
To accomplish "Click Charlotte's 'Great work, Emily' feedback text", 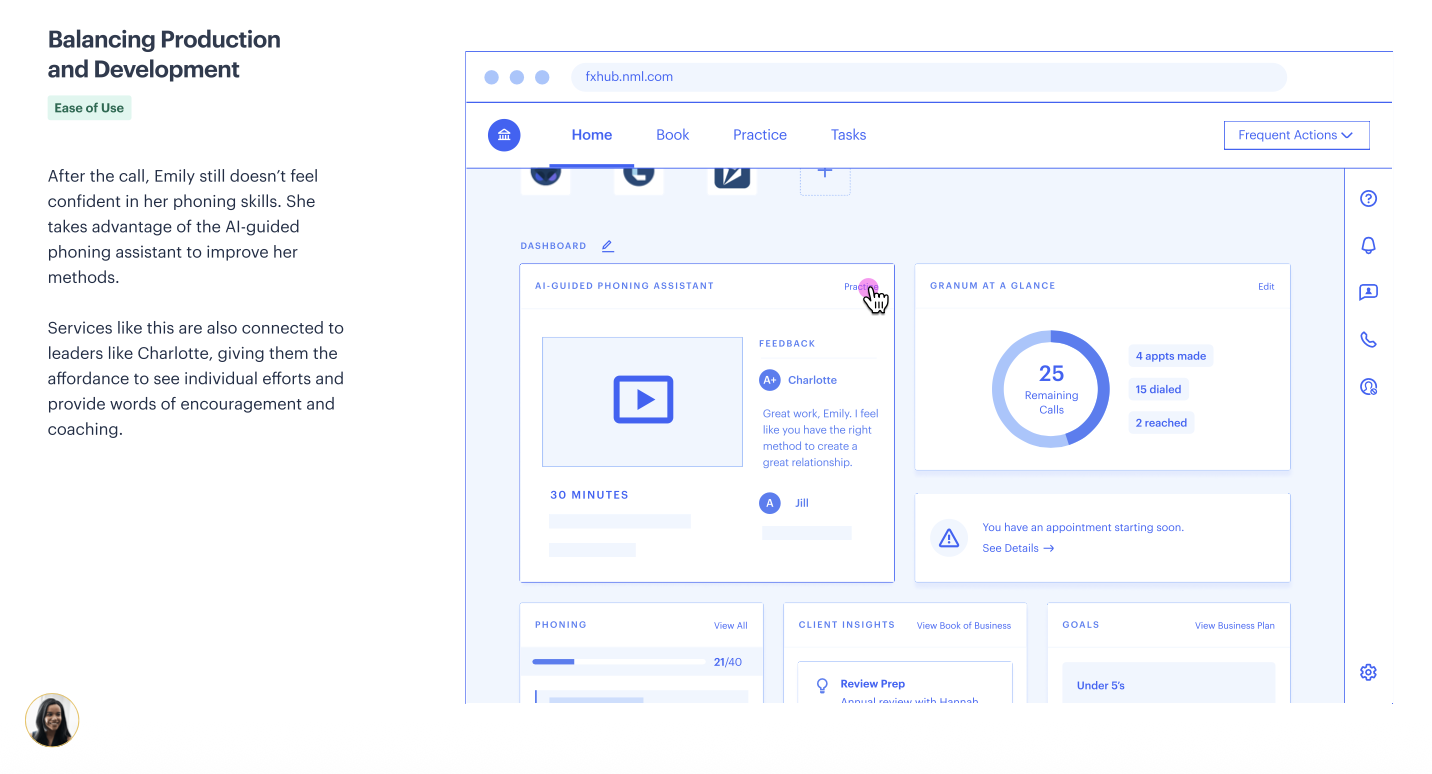I will tap(821, 438).
